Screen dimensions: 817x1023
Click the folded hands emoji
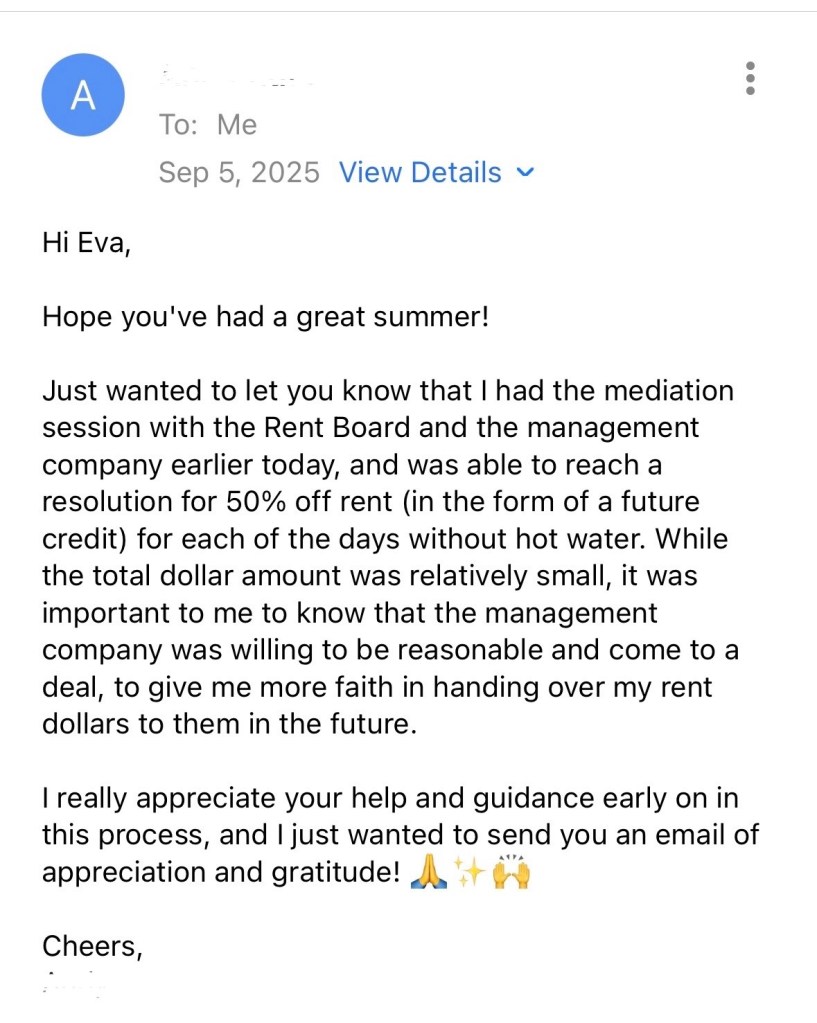click(430, 873)
